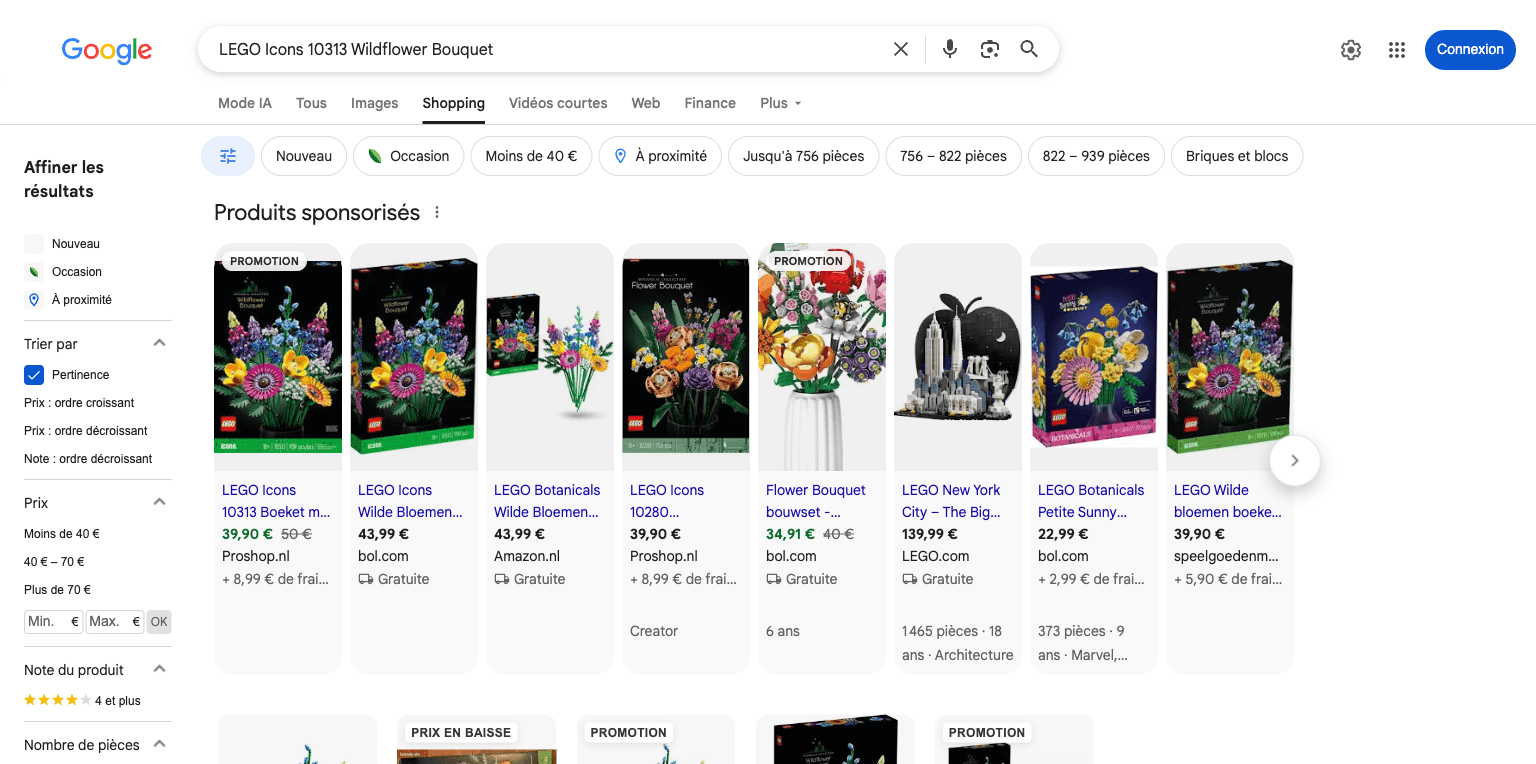Open LEGO Botanicals Petite Sunny product link
Viewport: 1536px width, 764px height.
pyautogui.click(x=1091, y=501)
